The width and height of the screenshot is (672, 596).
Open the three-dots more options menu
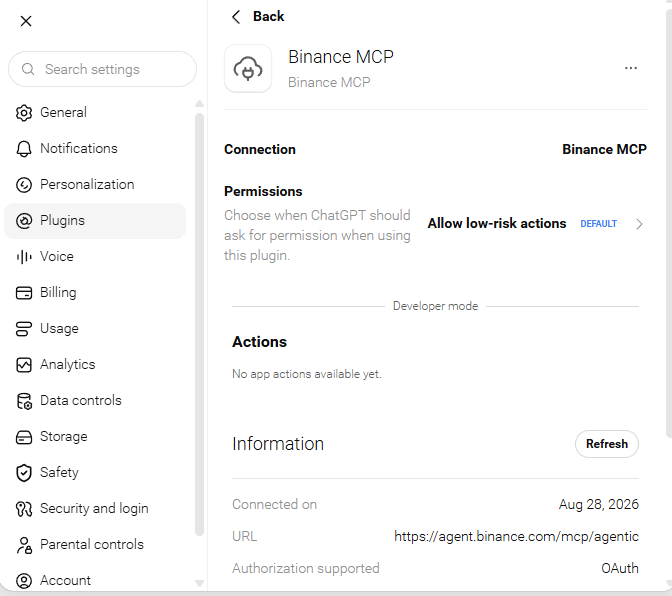(630, 68)
